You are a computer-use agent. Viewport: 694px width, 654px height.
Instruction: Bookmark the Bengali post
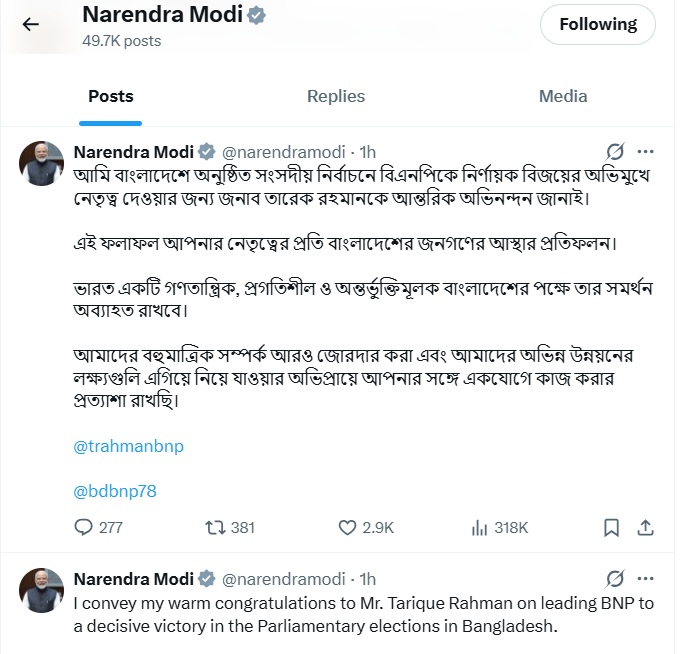611,527
